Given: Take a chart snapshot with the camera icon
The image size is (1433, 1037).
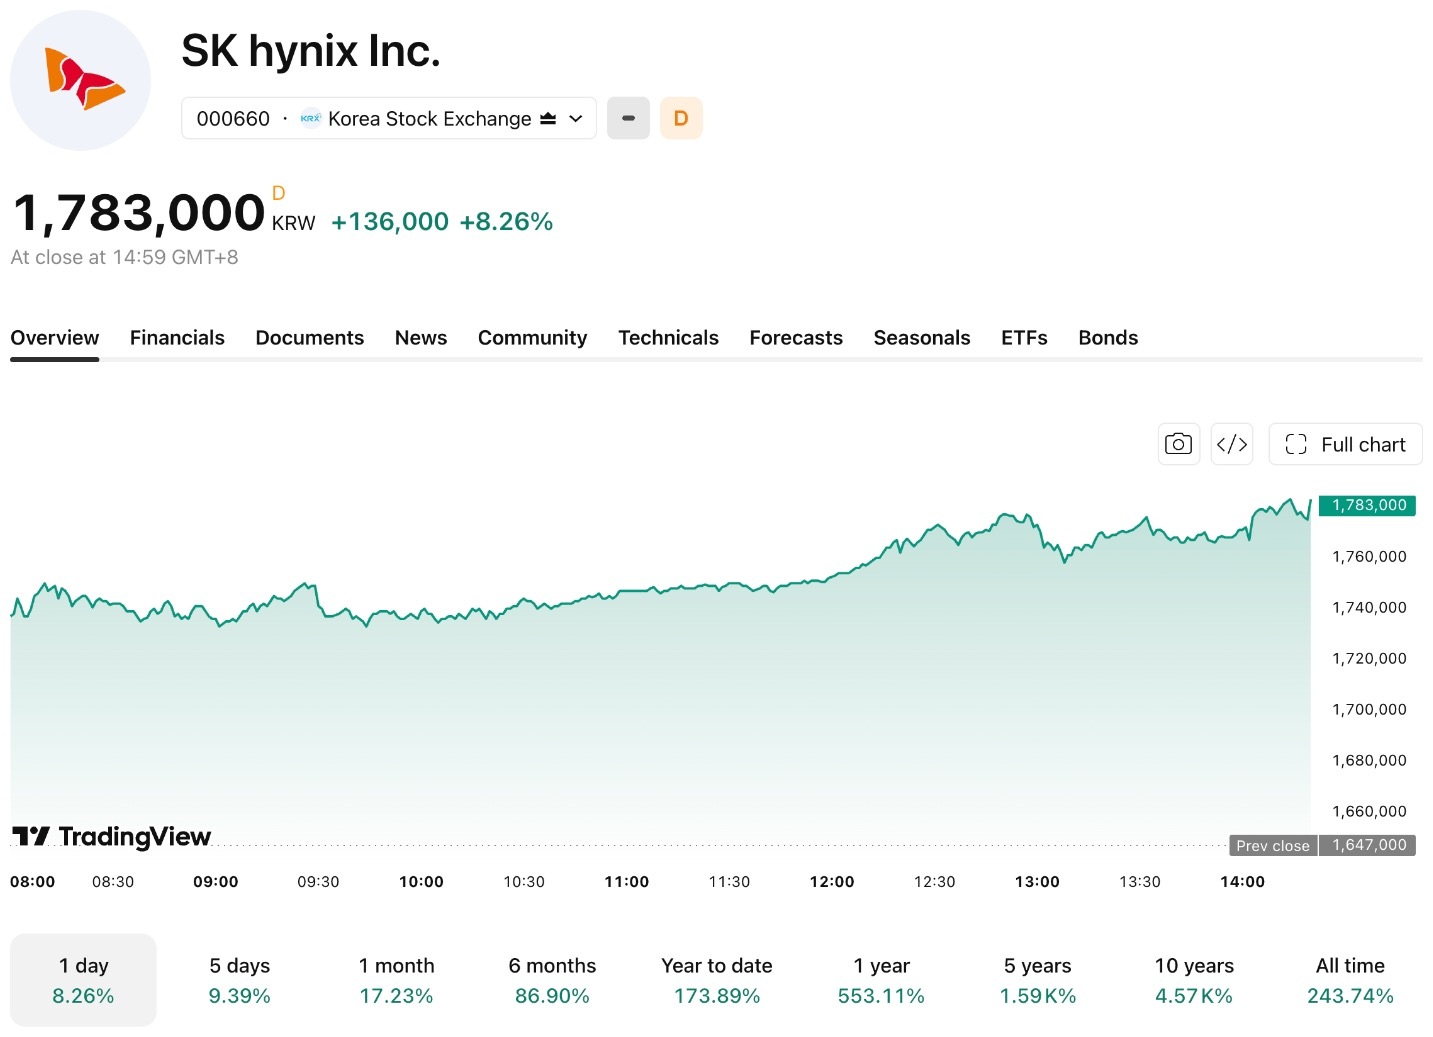Looking at the screenshot, I should coord(1178,444).
